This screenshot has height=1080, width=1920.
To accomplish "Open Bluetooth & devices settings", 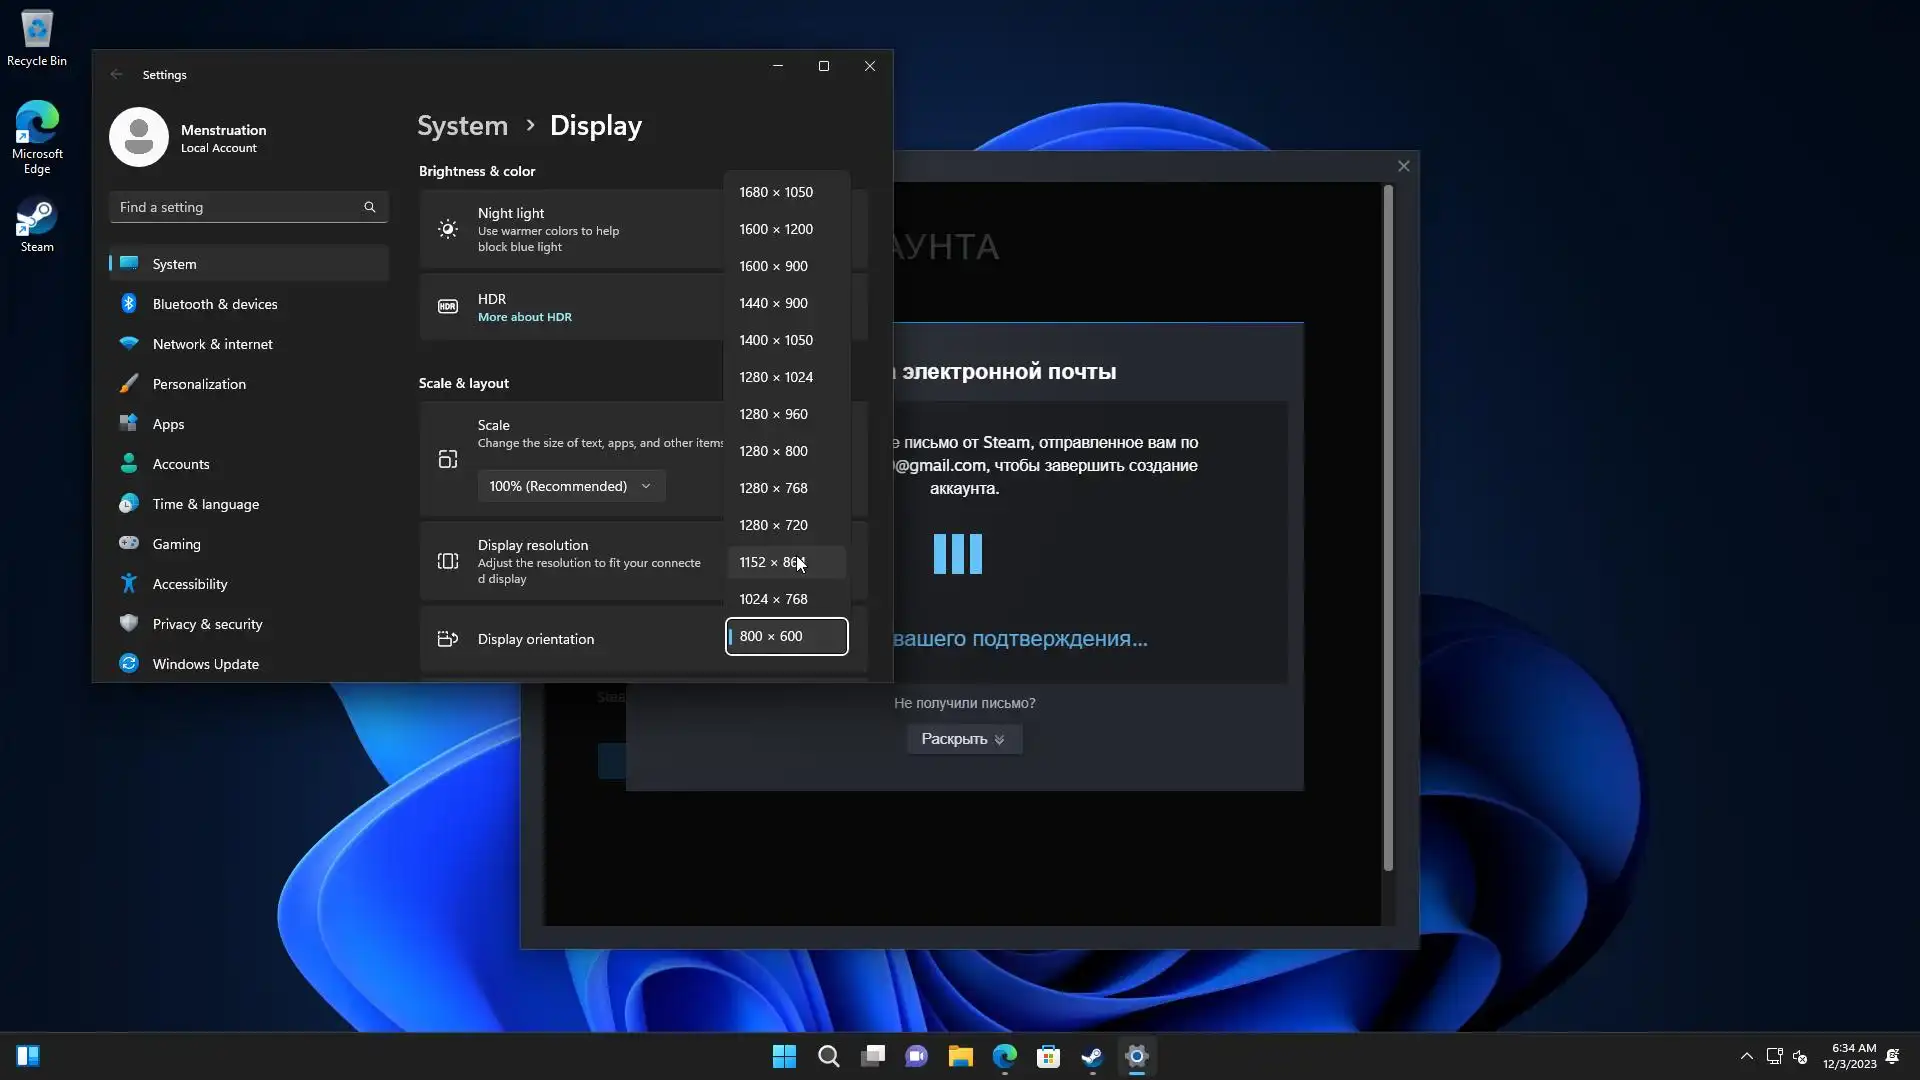I will click(215, 304).
